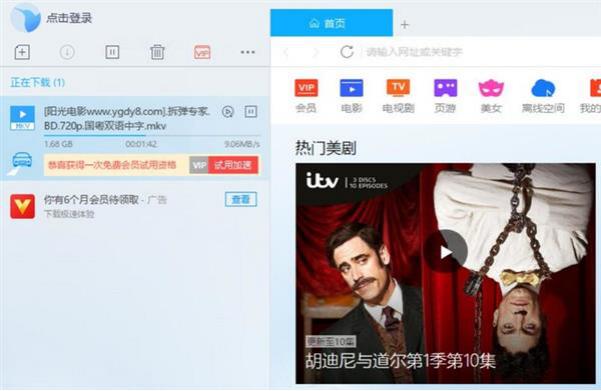Open the 离线空间 cloud shortcut
Image resolution: width=601 pixels, height=391 pixels.
543,96
